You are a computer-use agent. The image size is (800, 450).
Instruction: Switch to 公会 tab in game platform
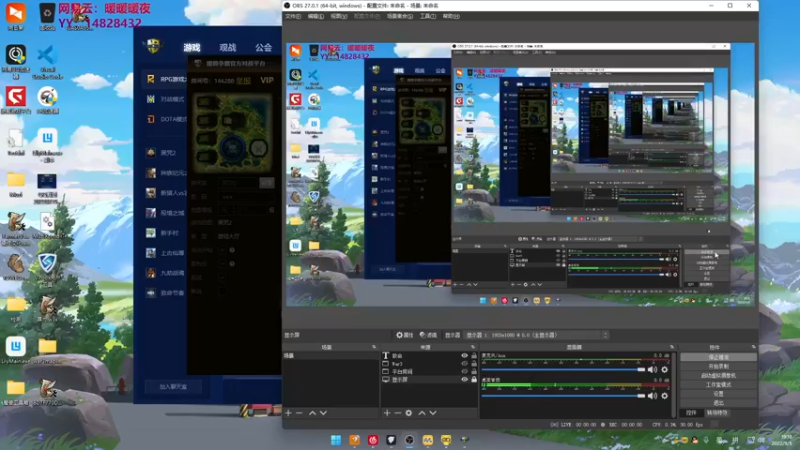(263, 47)
